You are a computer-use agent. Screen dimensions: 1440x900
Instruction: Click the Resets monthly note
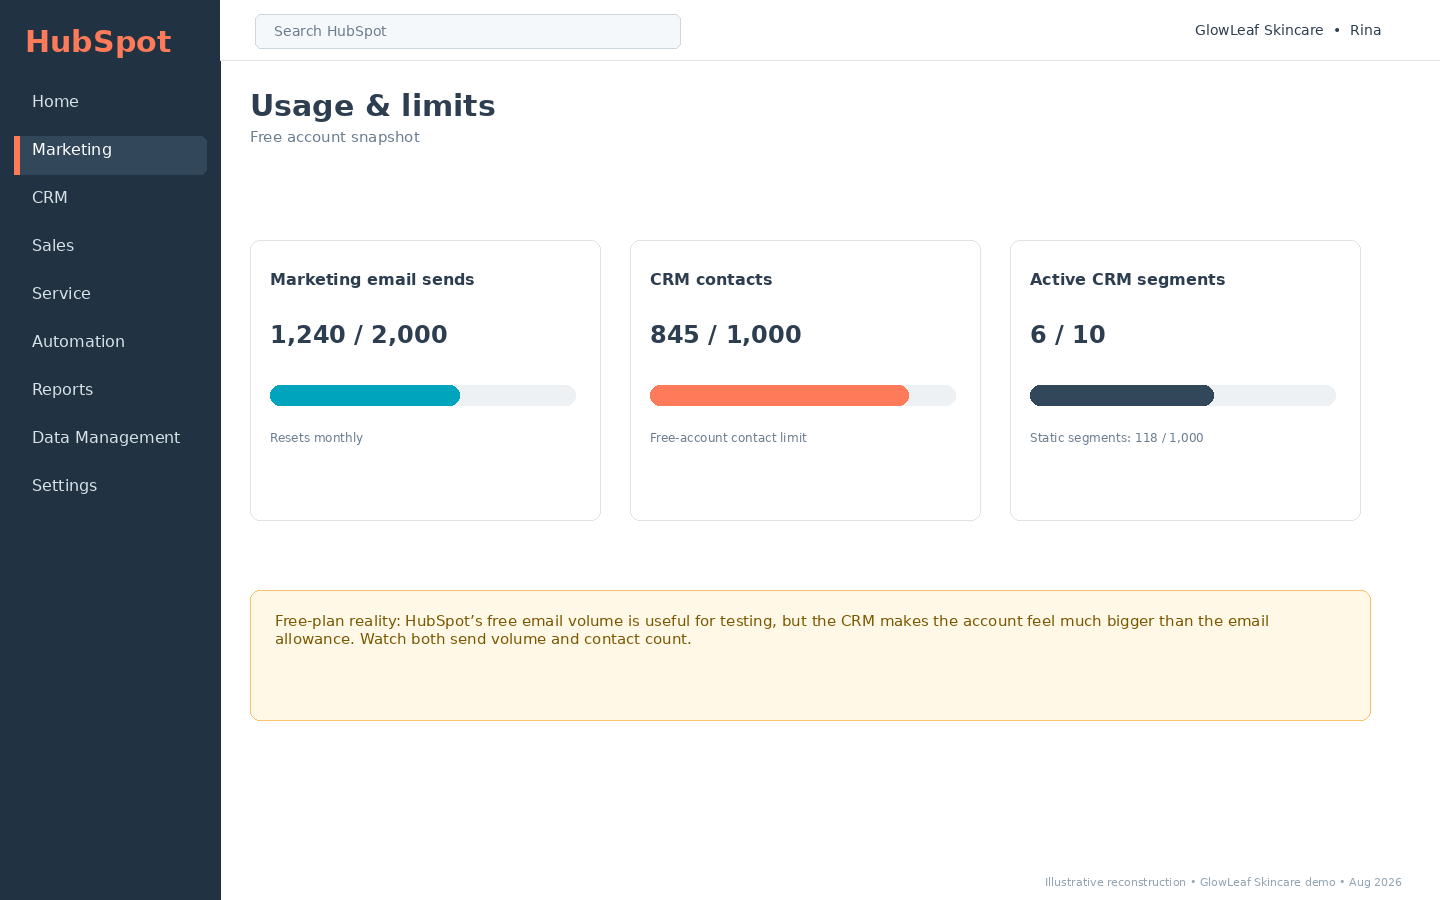[x=316, y=438]
